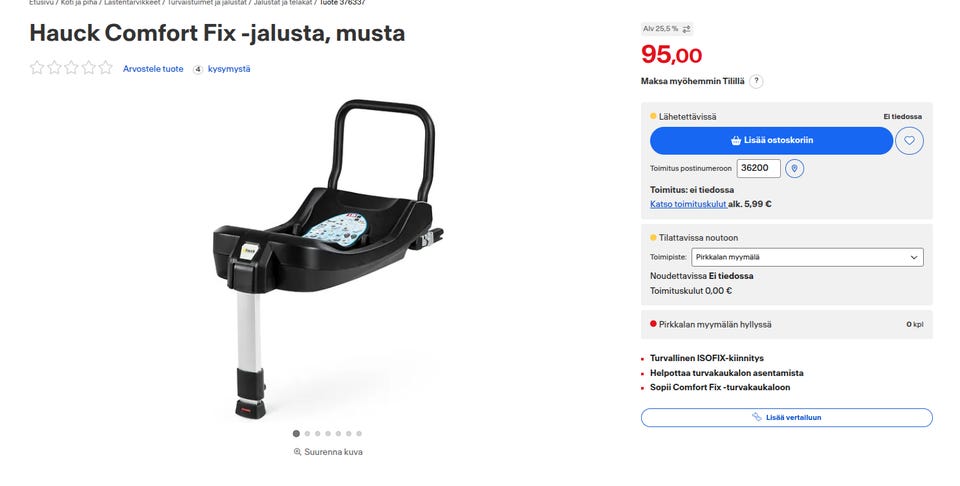The image size is (960, 486).
Task: Click the postal code field with 36200
Action: pyautogui.click(x=759, y=168)
